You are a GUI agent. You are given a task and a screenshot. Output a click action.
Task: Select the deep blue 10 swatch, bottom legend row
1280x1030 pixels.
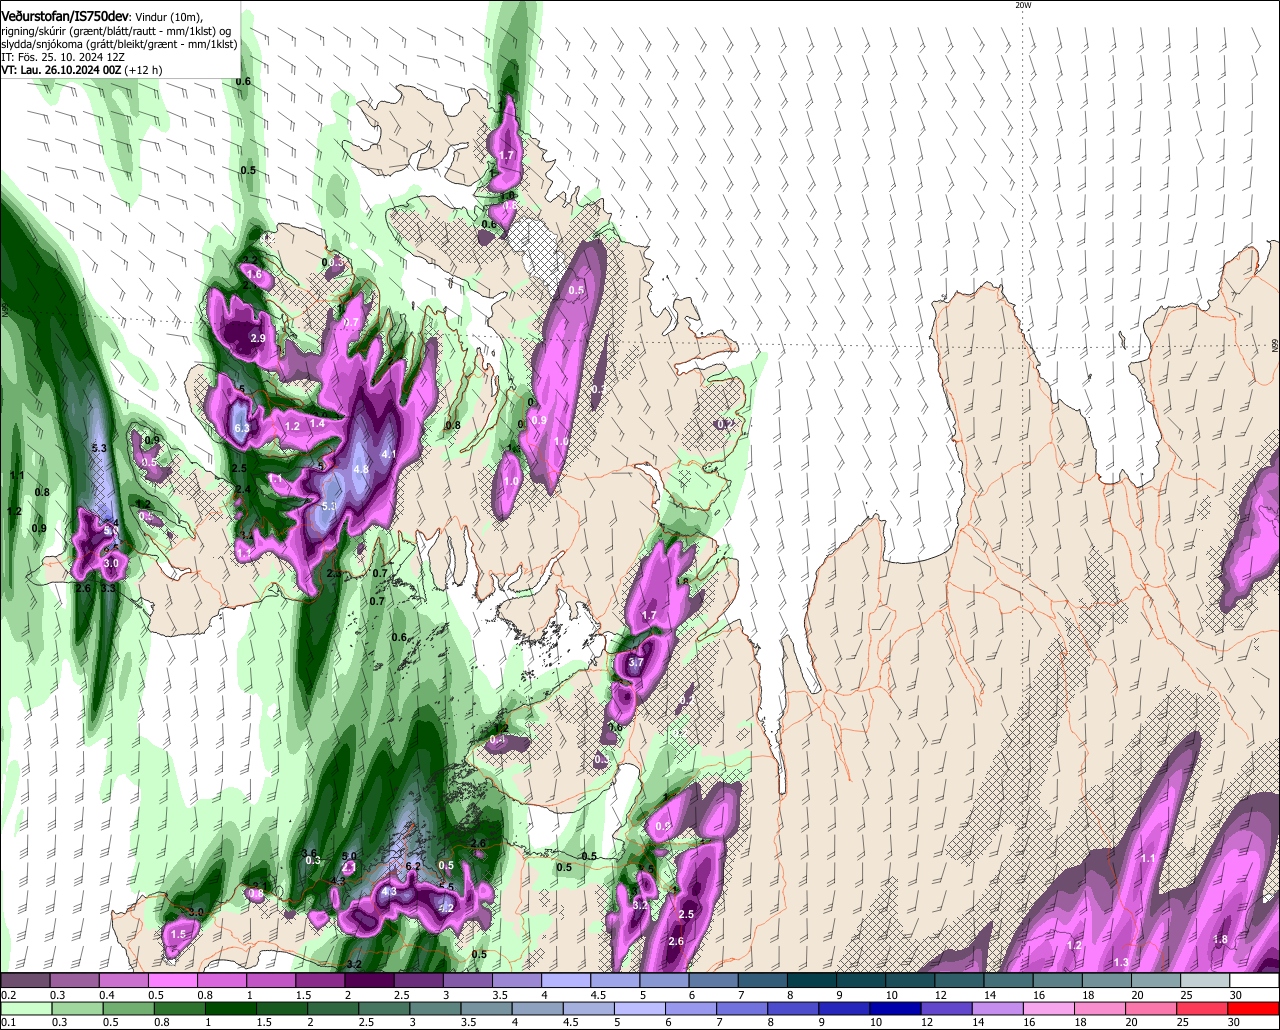click(896, 1008)
